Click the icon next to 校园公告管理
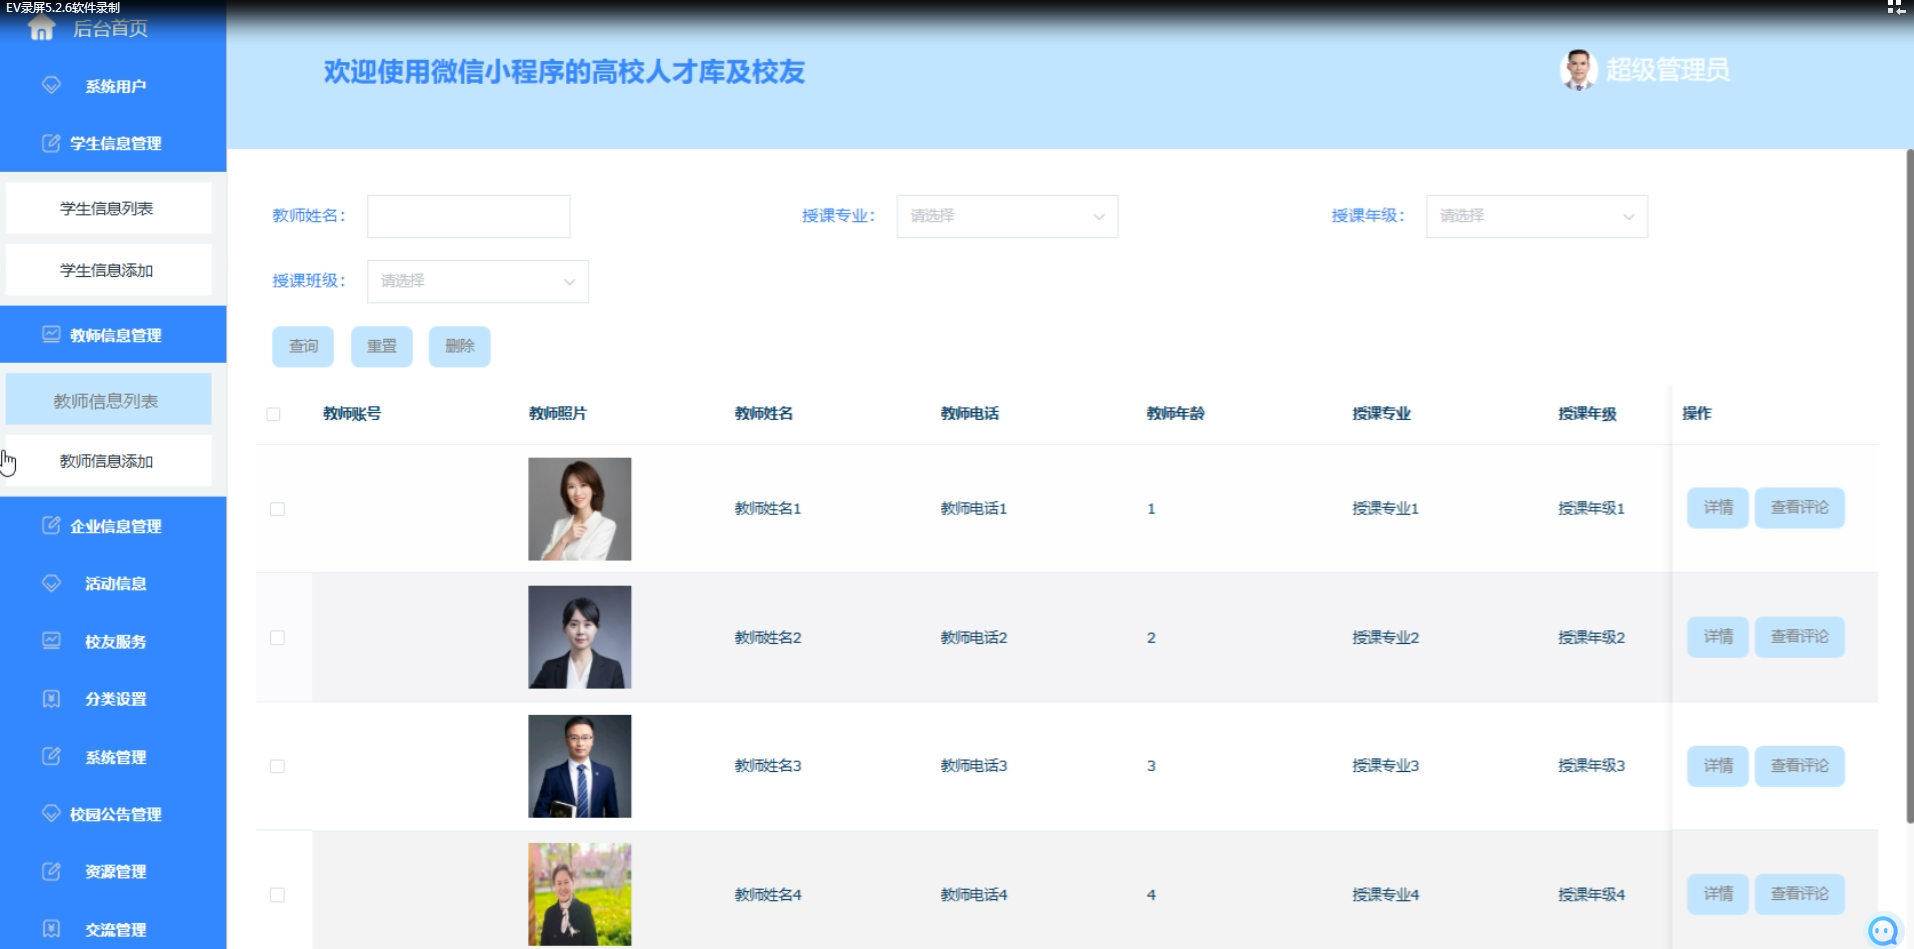1914x949 pixels. (x=51, y=813)
